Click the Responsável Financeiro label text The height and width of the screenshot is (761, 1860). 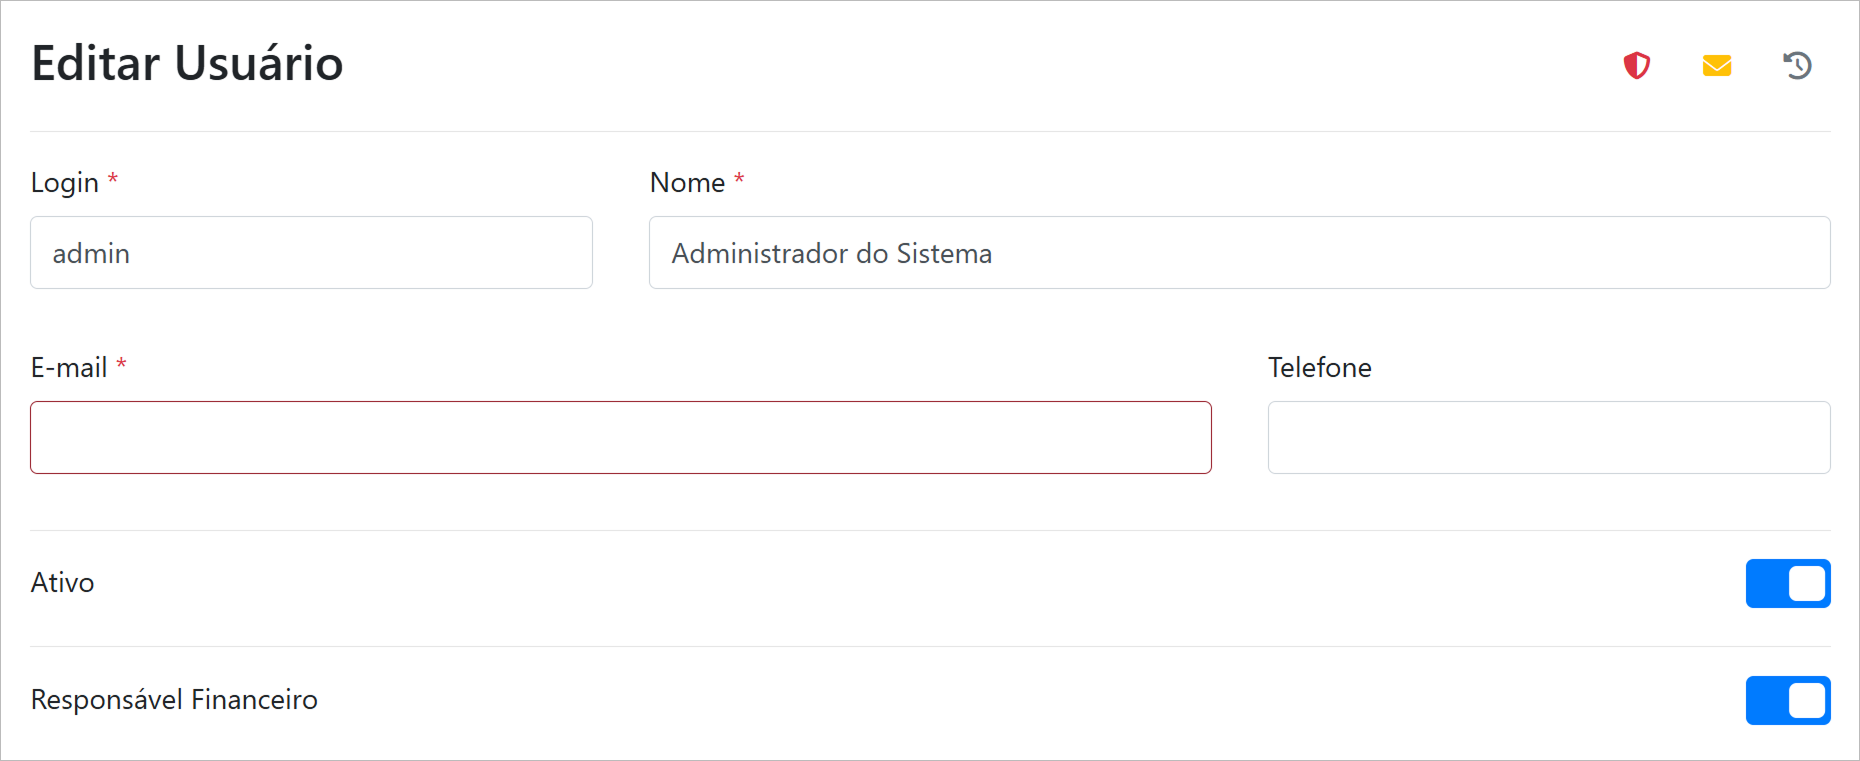(x=174, y=700)
